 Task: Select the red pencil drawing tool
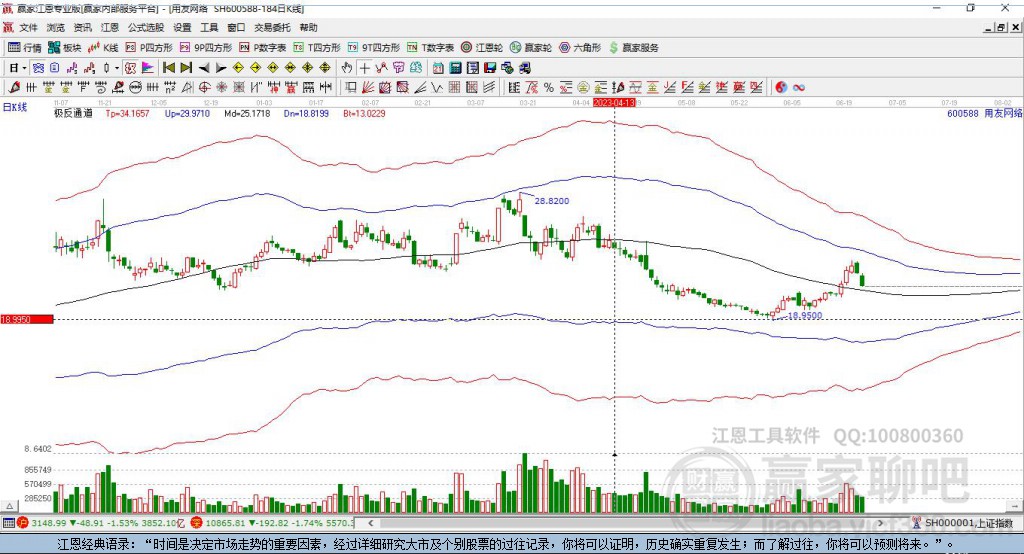[x=14, y=88]
